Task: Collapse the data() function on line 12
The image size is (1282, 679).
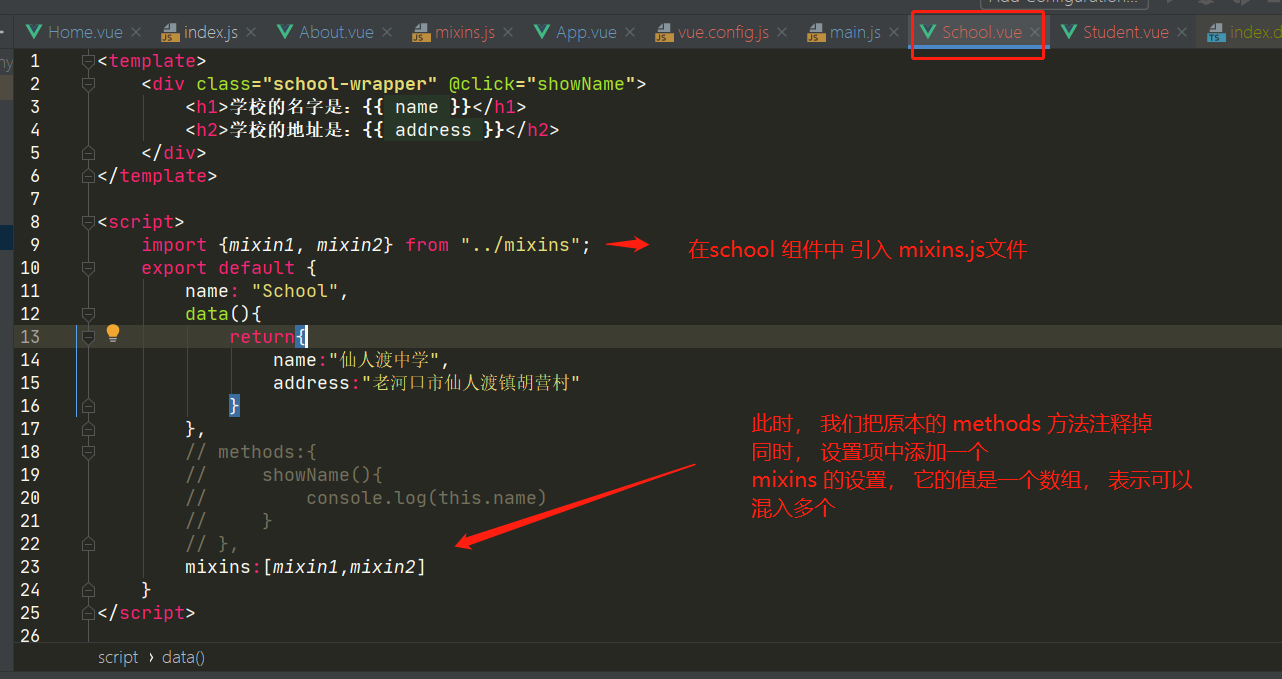Action: [x=88, y=315]
